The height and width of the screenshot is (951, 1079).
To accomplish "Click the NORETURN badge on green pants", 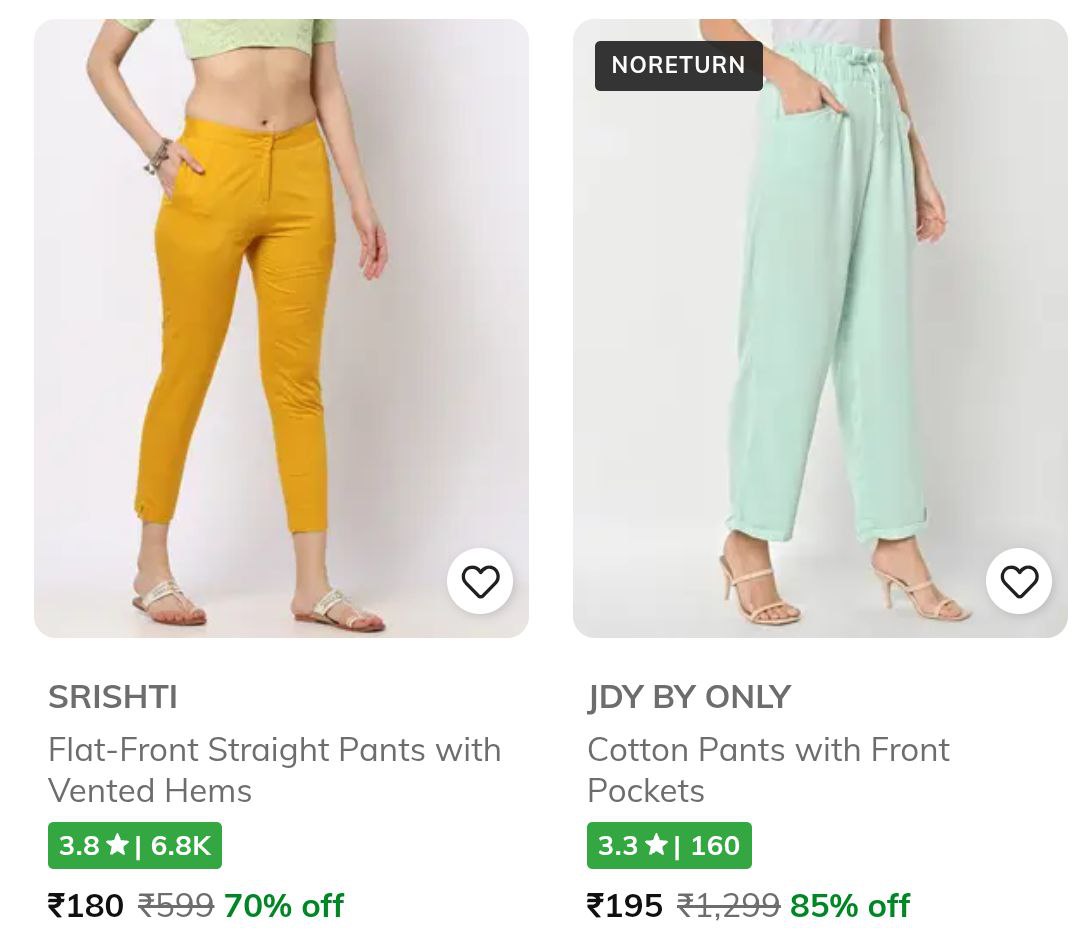I will click(678, 65).
